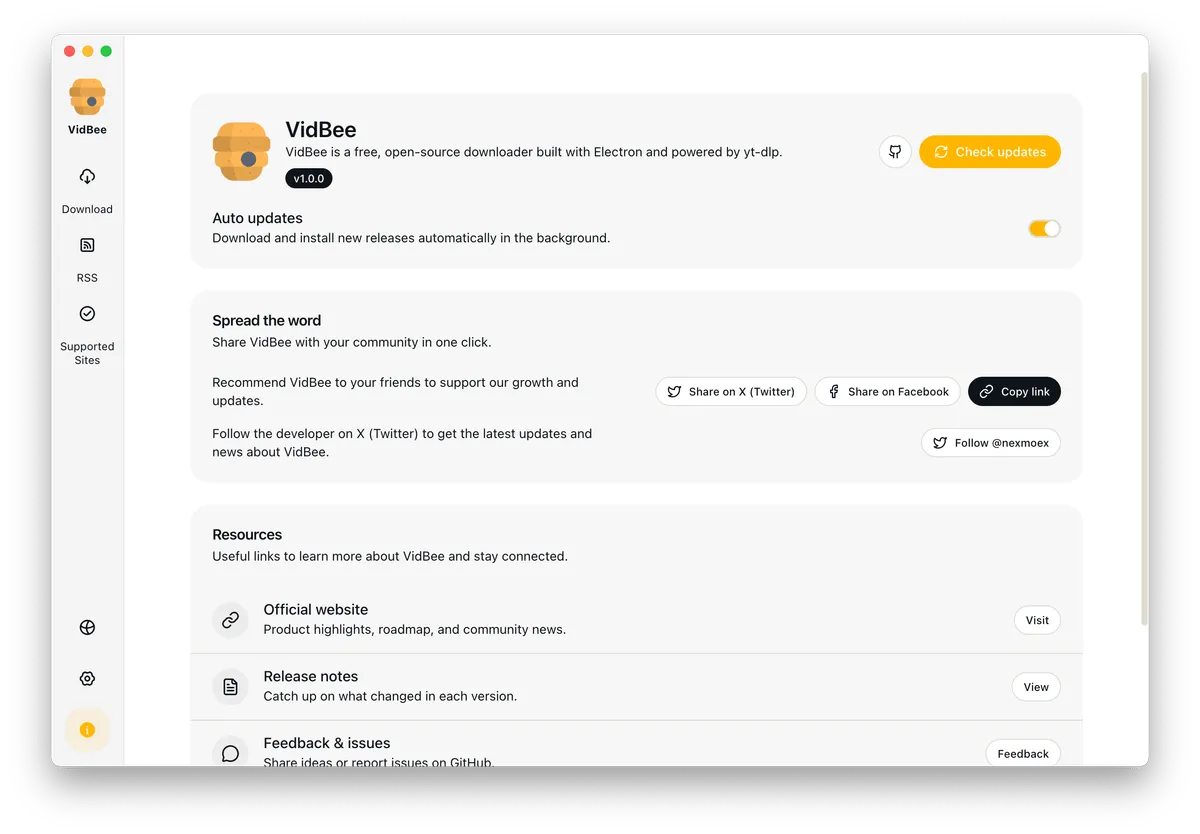Open the GitHub icon next to Check updates

(894, 151)
